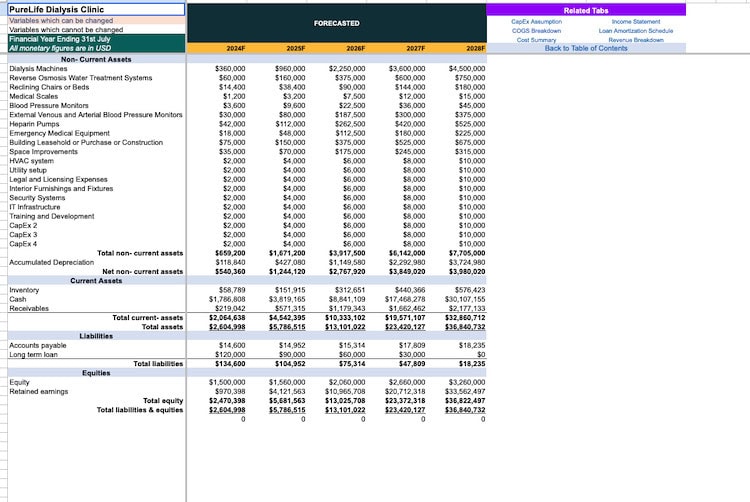Select the Heparin Pumps row label
The image size is (750, 502).
(34, 124)
